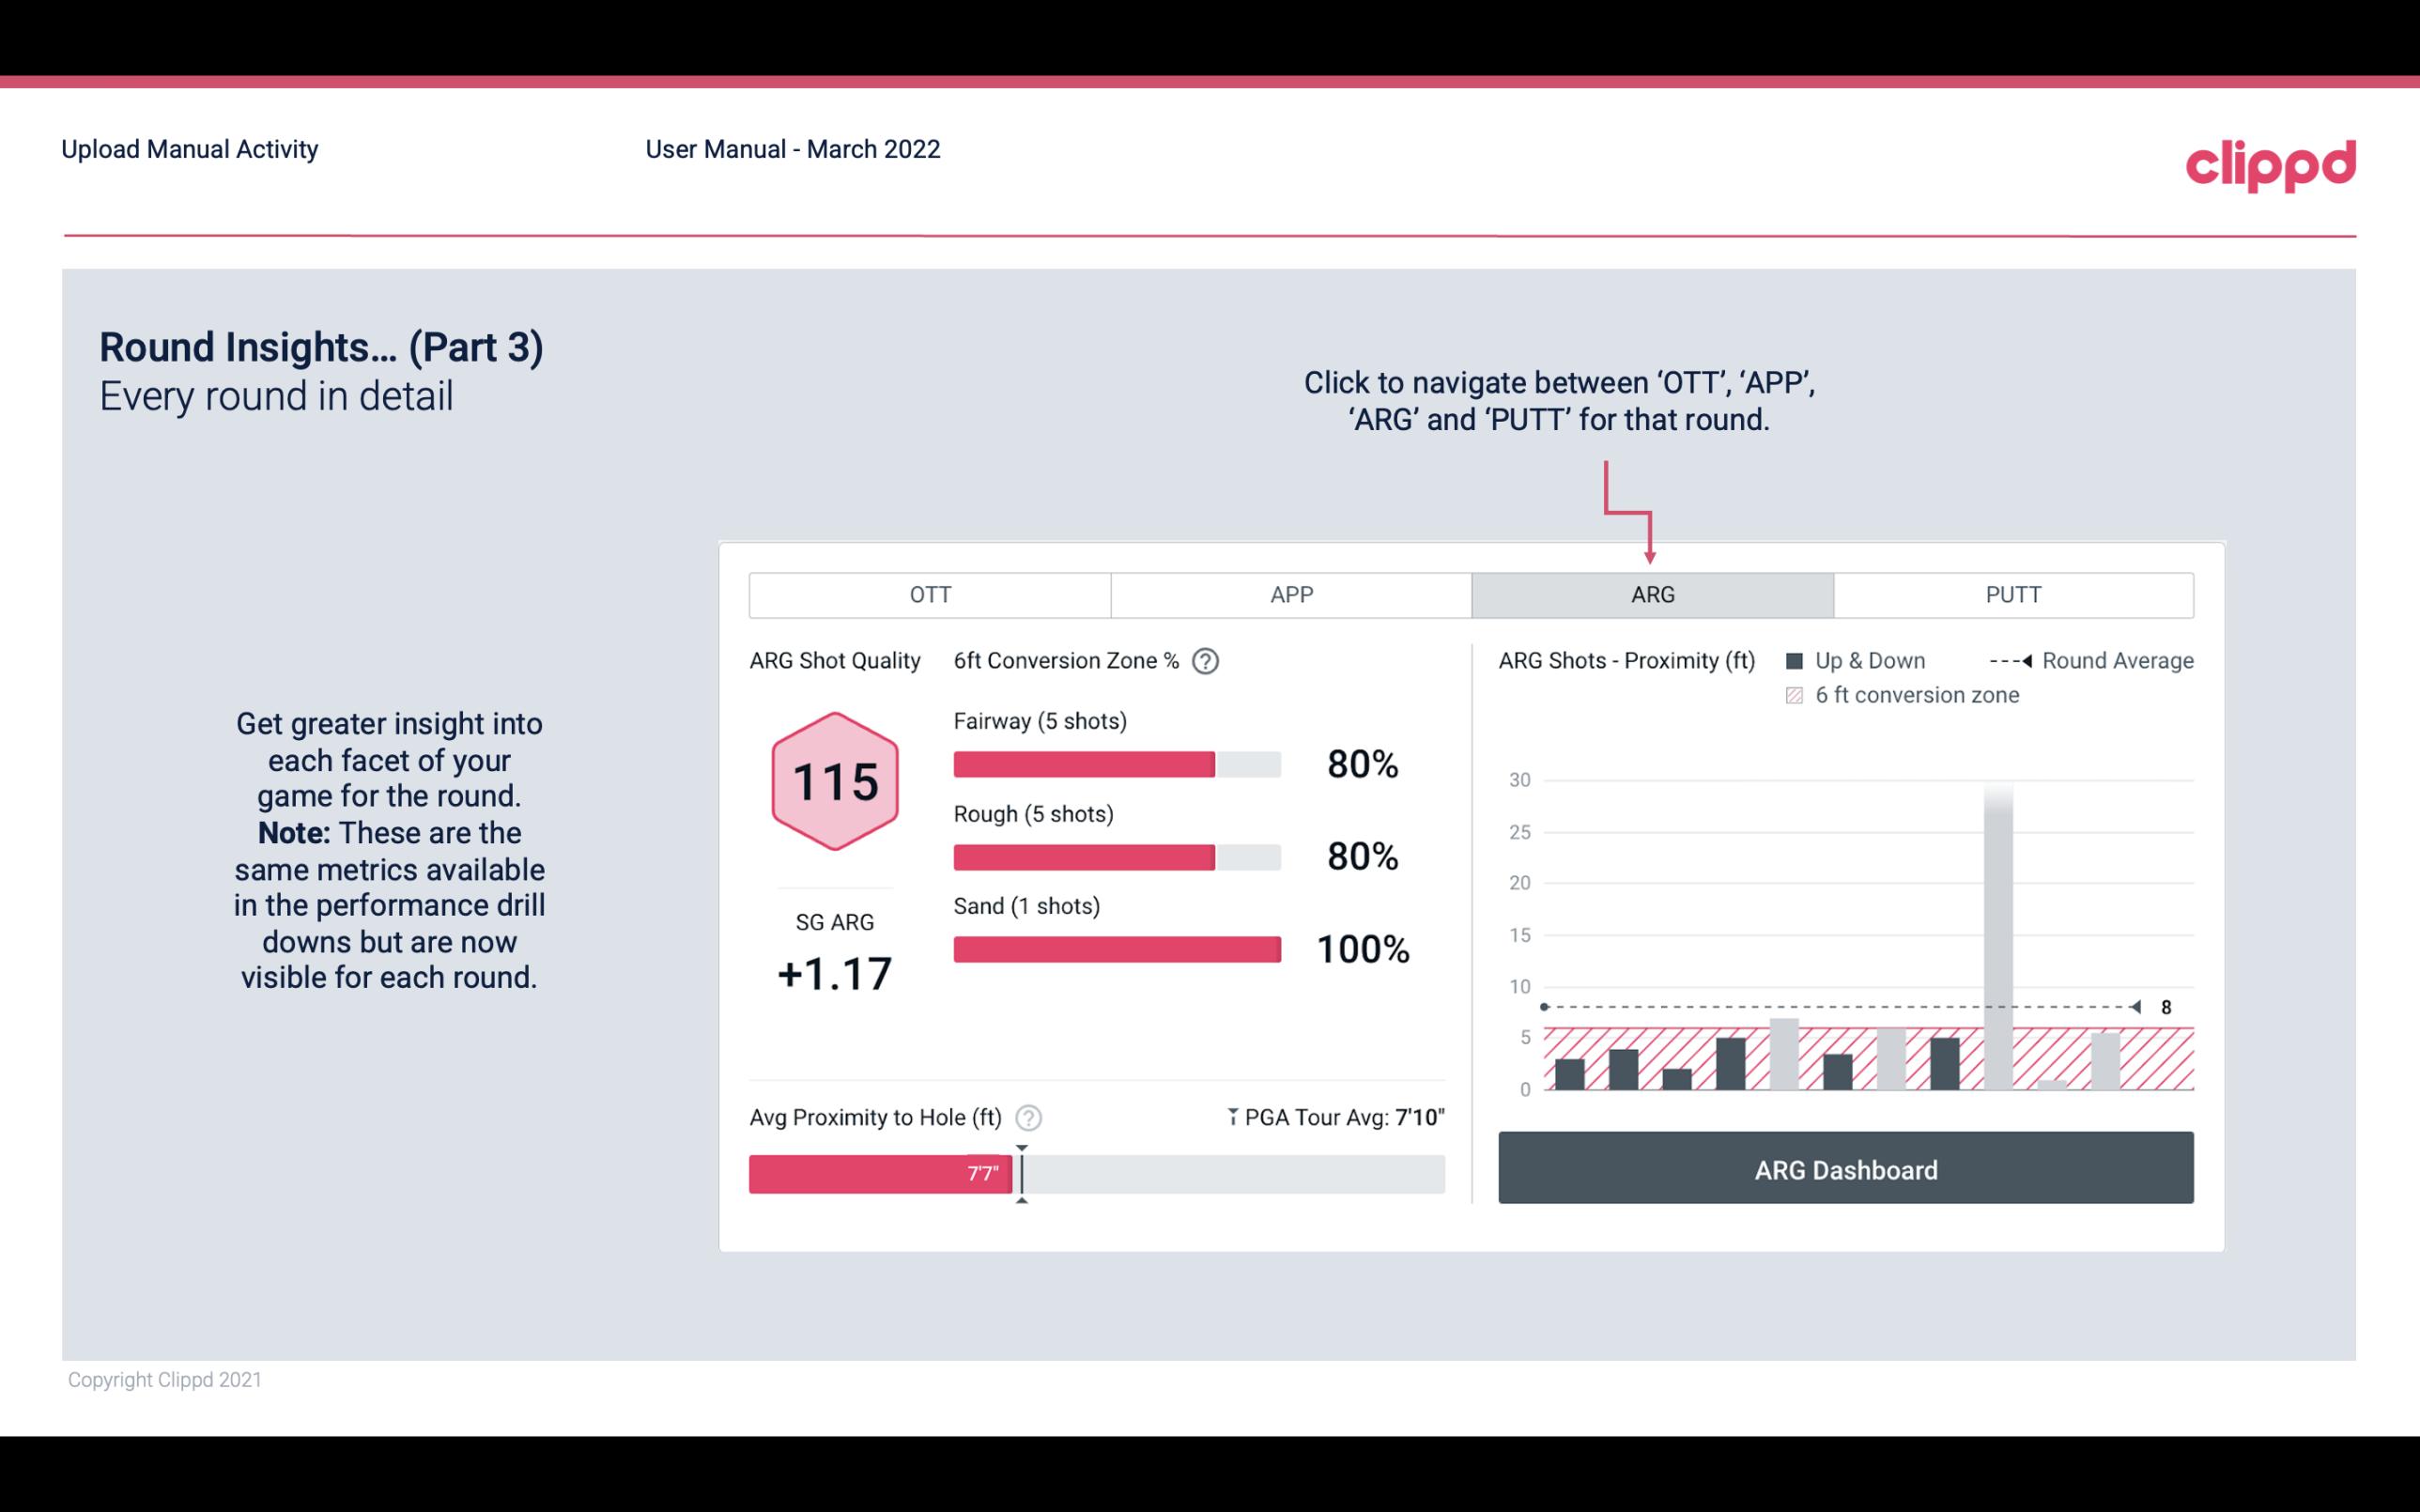The width and height of the screenshot is (2420, 1512).
Task: Click the question mark icon next to 6ft Conversion Zone
Action: 1213,662
